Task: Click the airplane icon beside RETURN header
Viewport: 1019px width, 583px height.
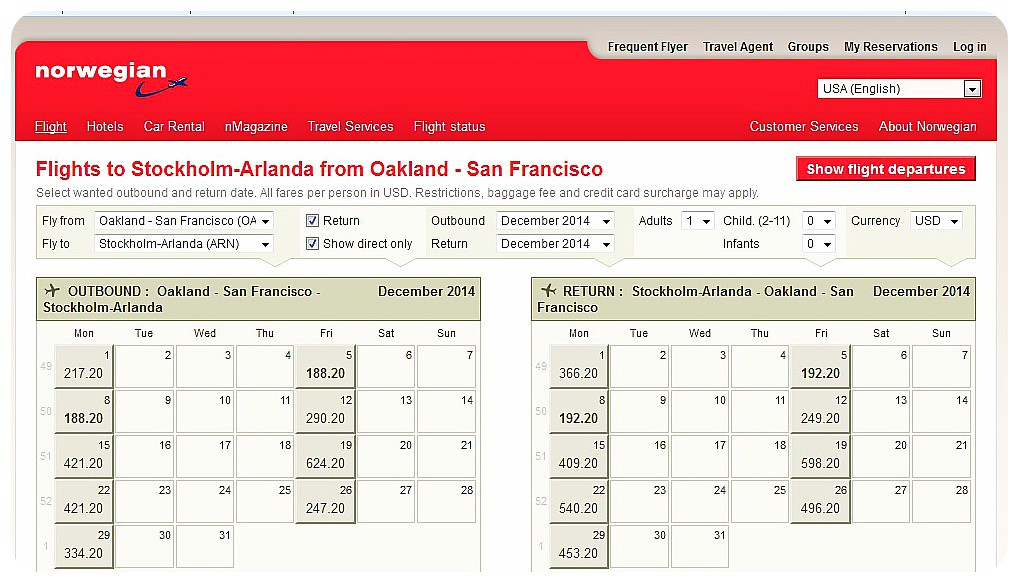Action: [x=548, y=291]
